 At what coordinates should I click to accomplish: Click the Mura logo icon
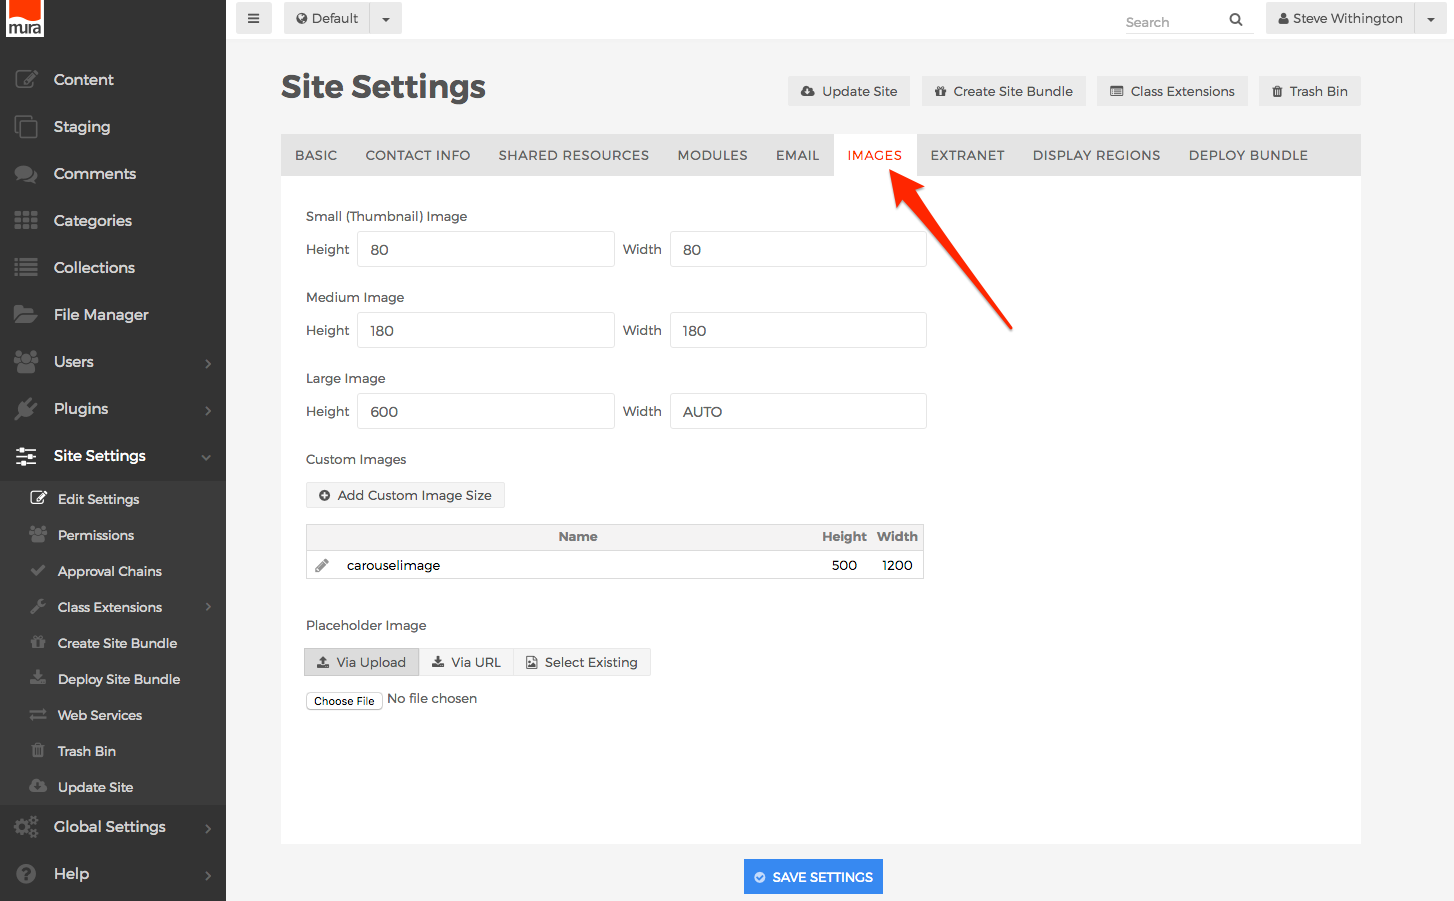pyautogui.click(x=24, y=18)
